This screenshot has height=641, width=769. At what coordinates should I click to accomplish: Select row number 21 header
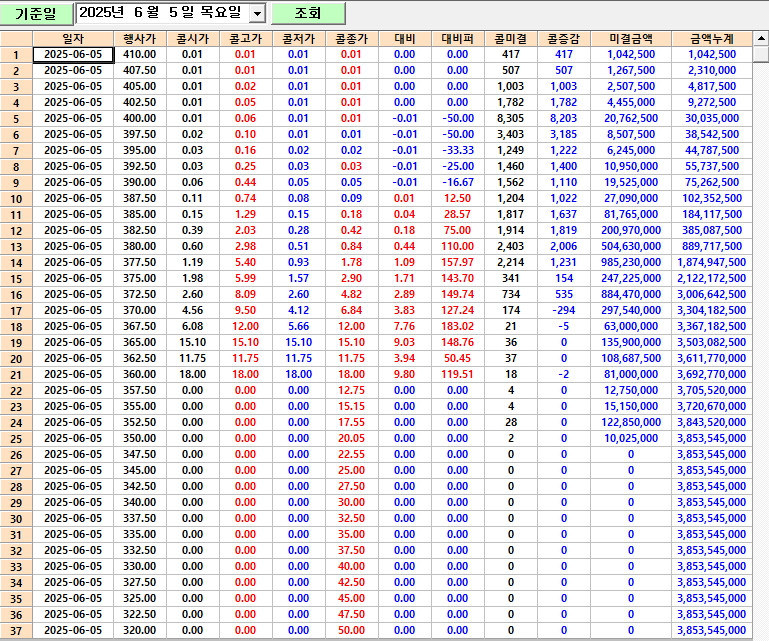[x=16, y=374]
